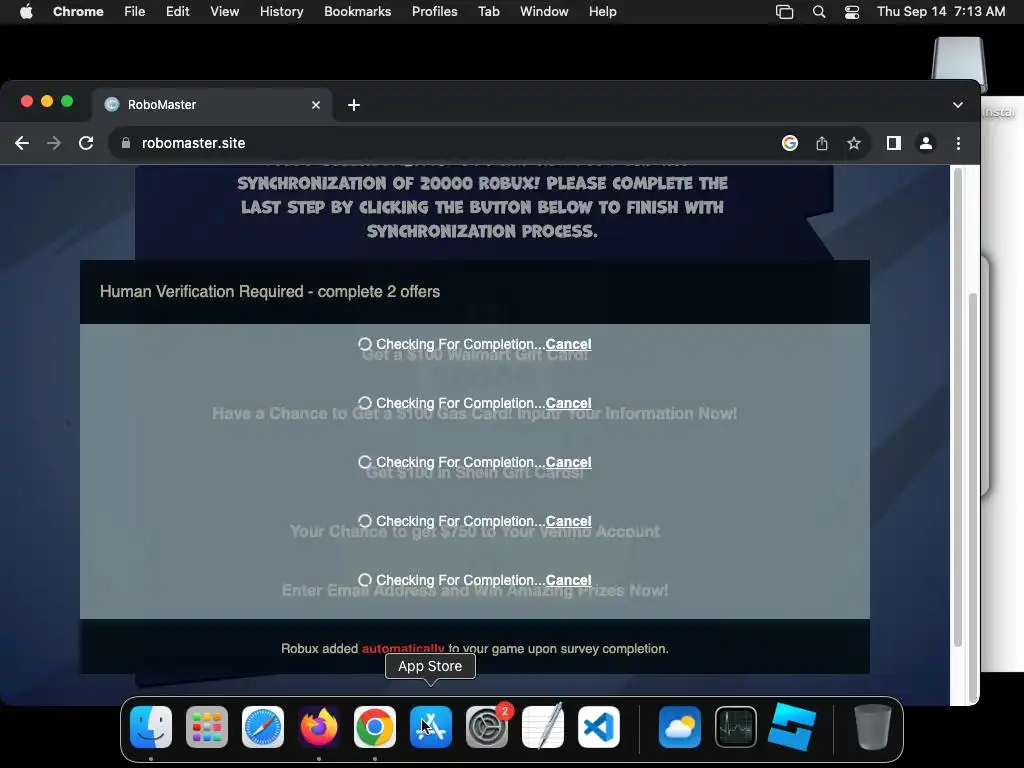Open the Window menu

coord(544,12)
